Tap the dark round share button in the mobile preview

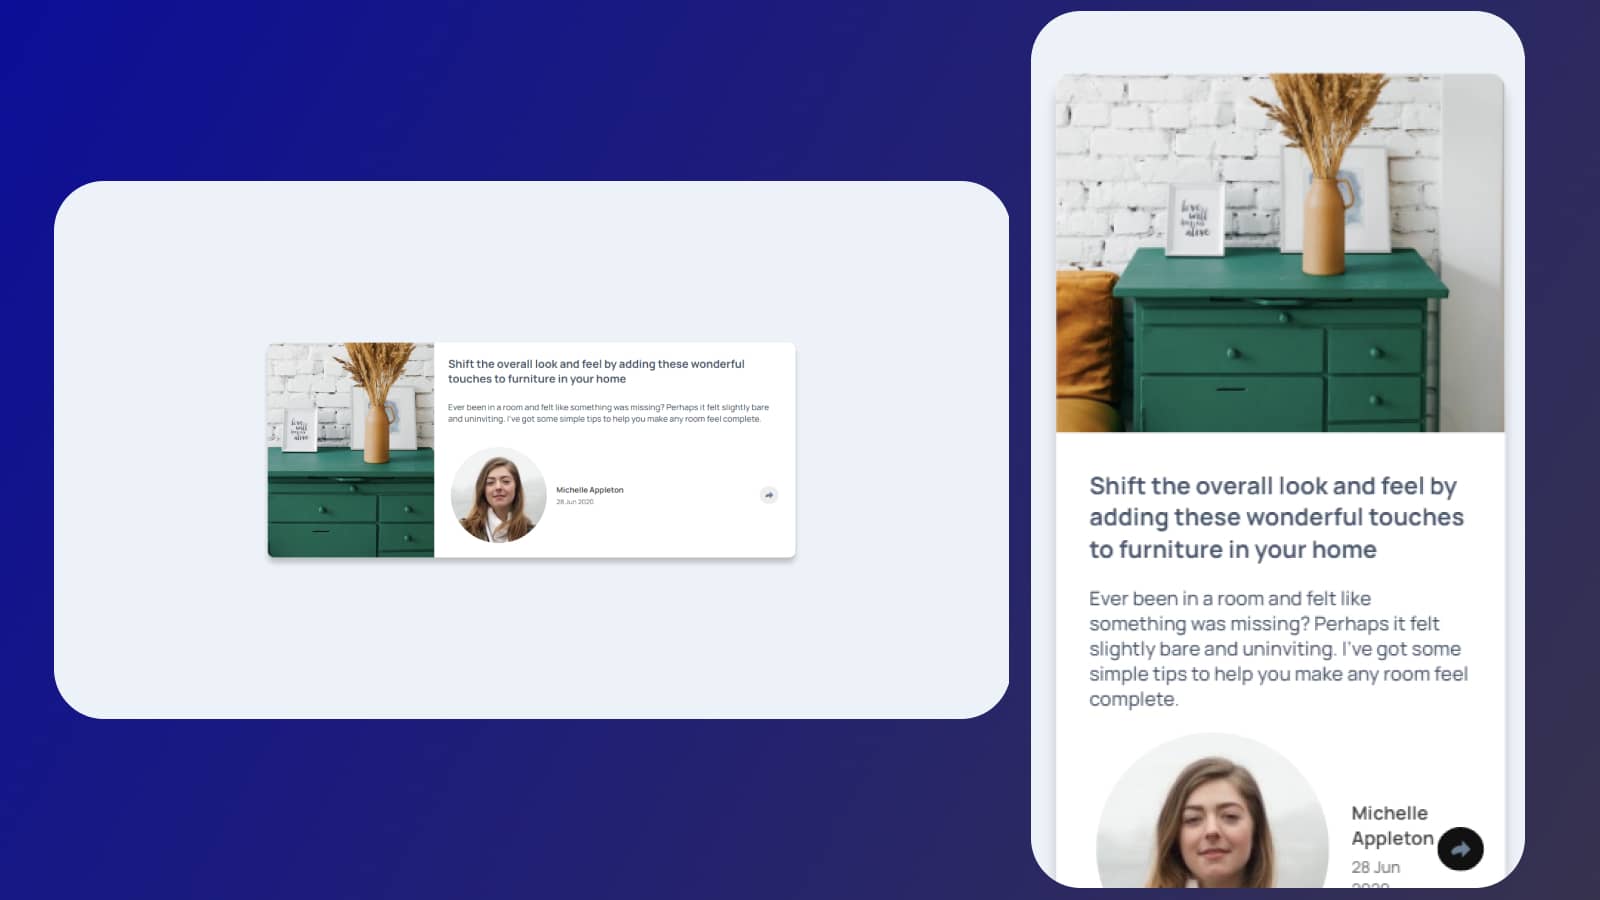[x=1460, y=849]
